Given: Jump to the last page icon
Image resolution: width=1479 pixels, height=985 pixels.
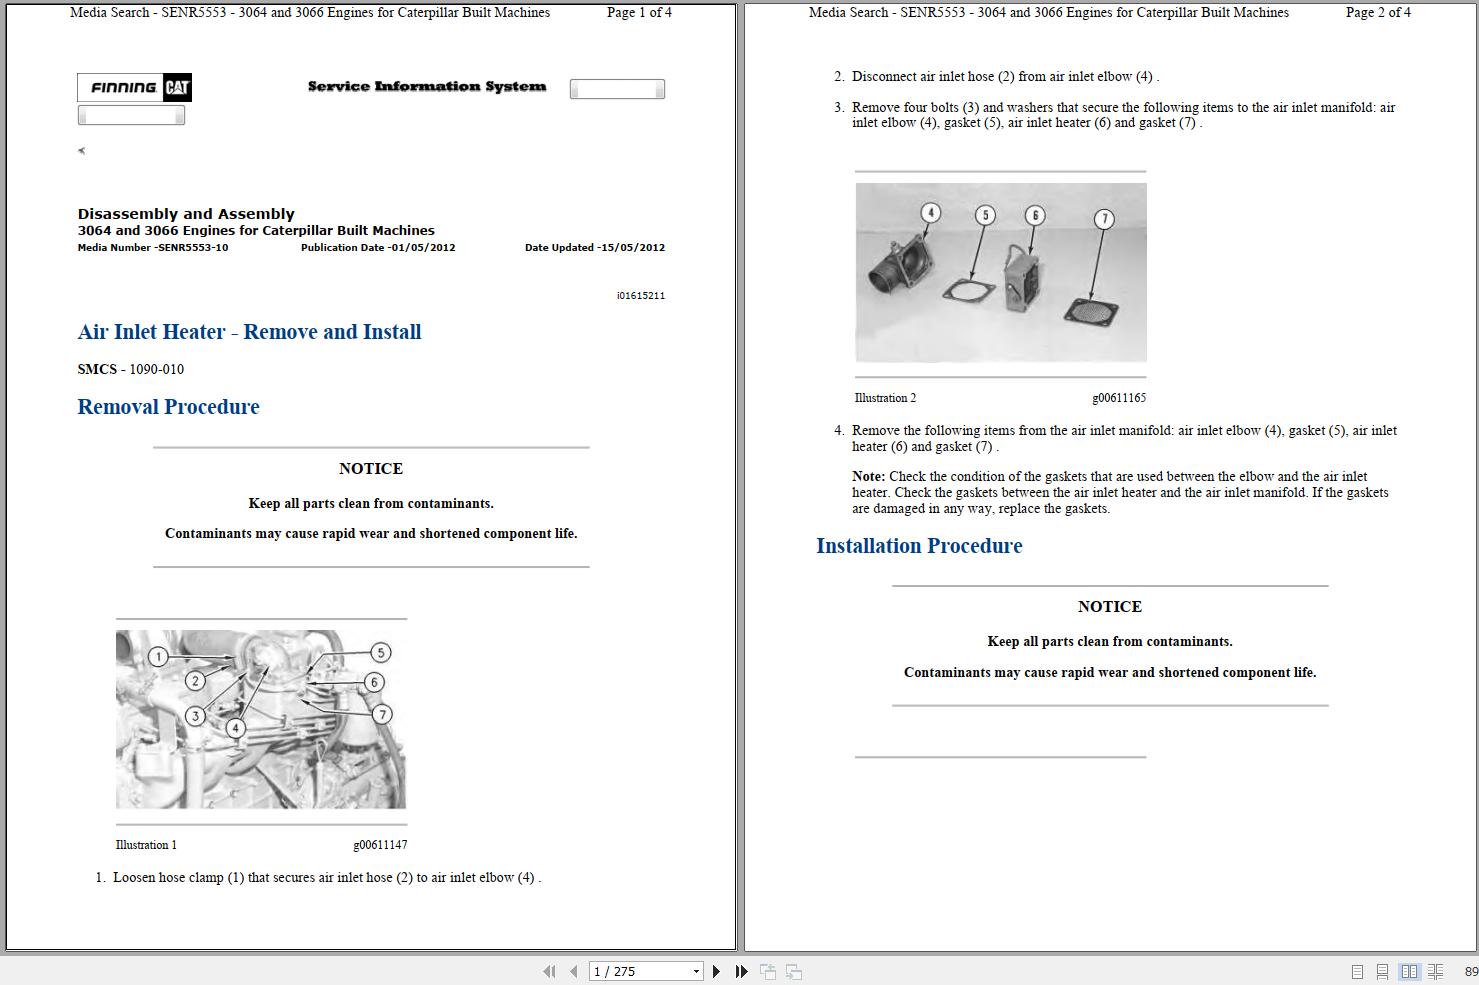Looking at the screenshot, I should [741, 971].
